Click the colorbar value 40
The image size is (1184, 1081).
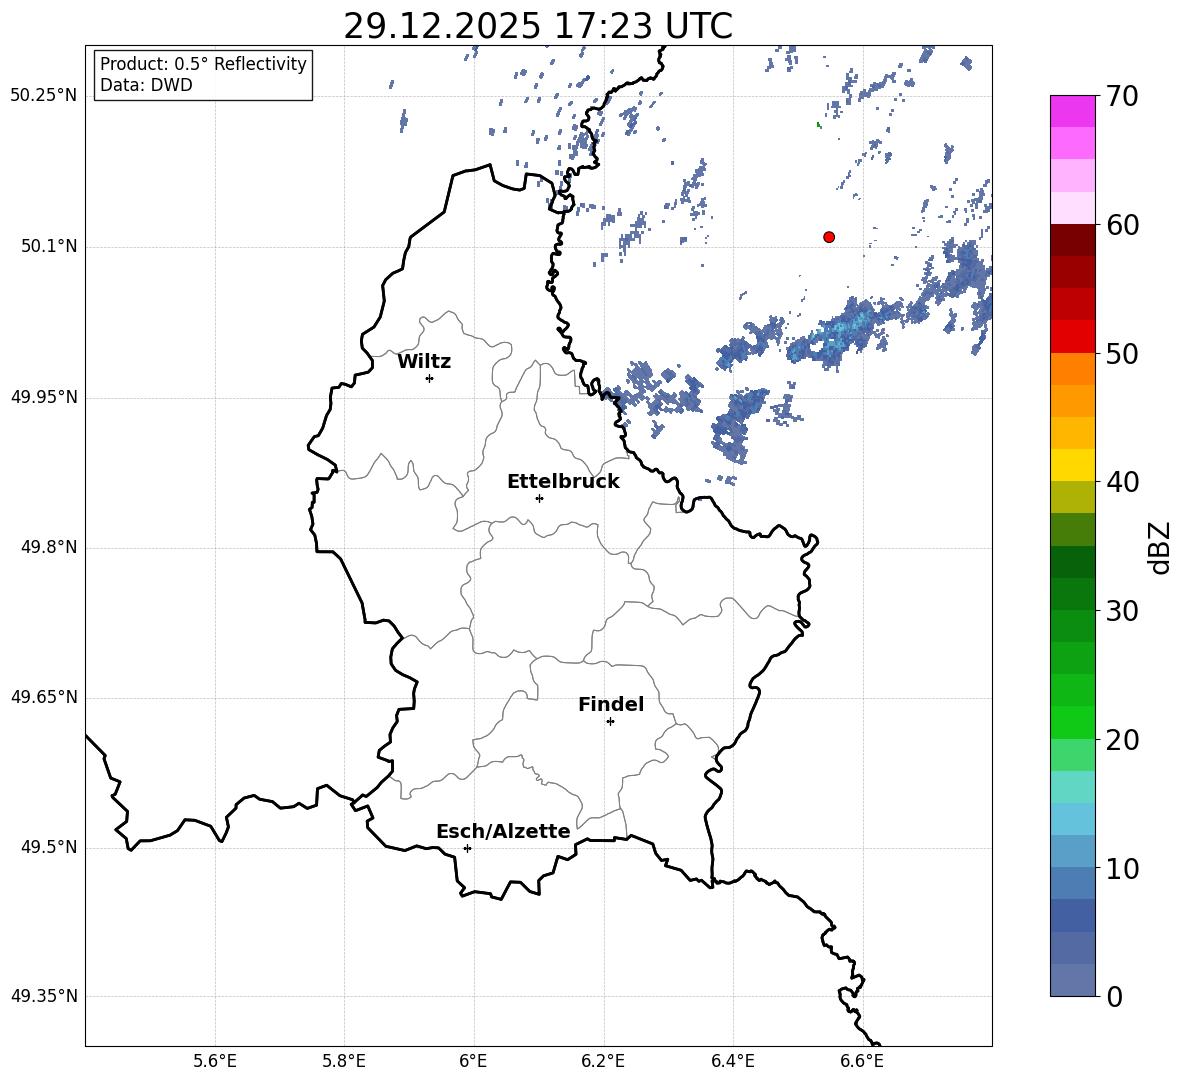[x=1122, y=482]
